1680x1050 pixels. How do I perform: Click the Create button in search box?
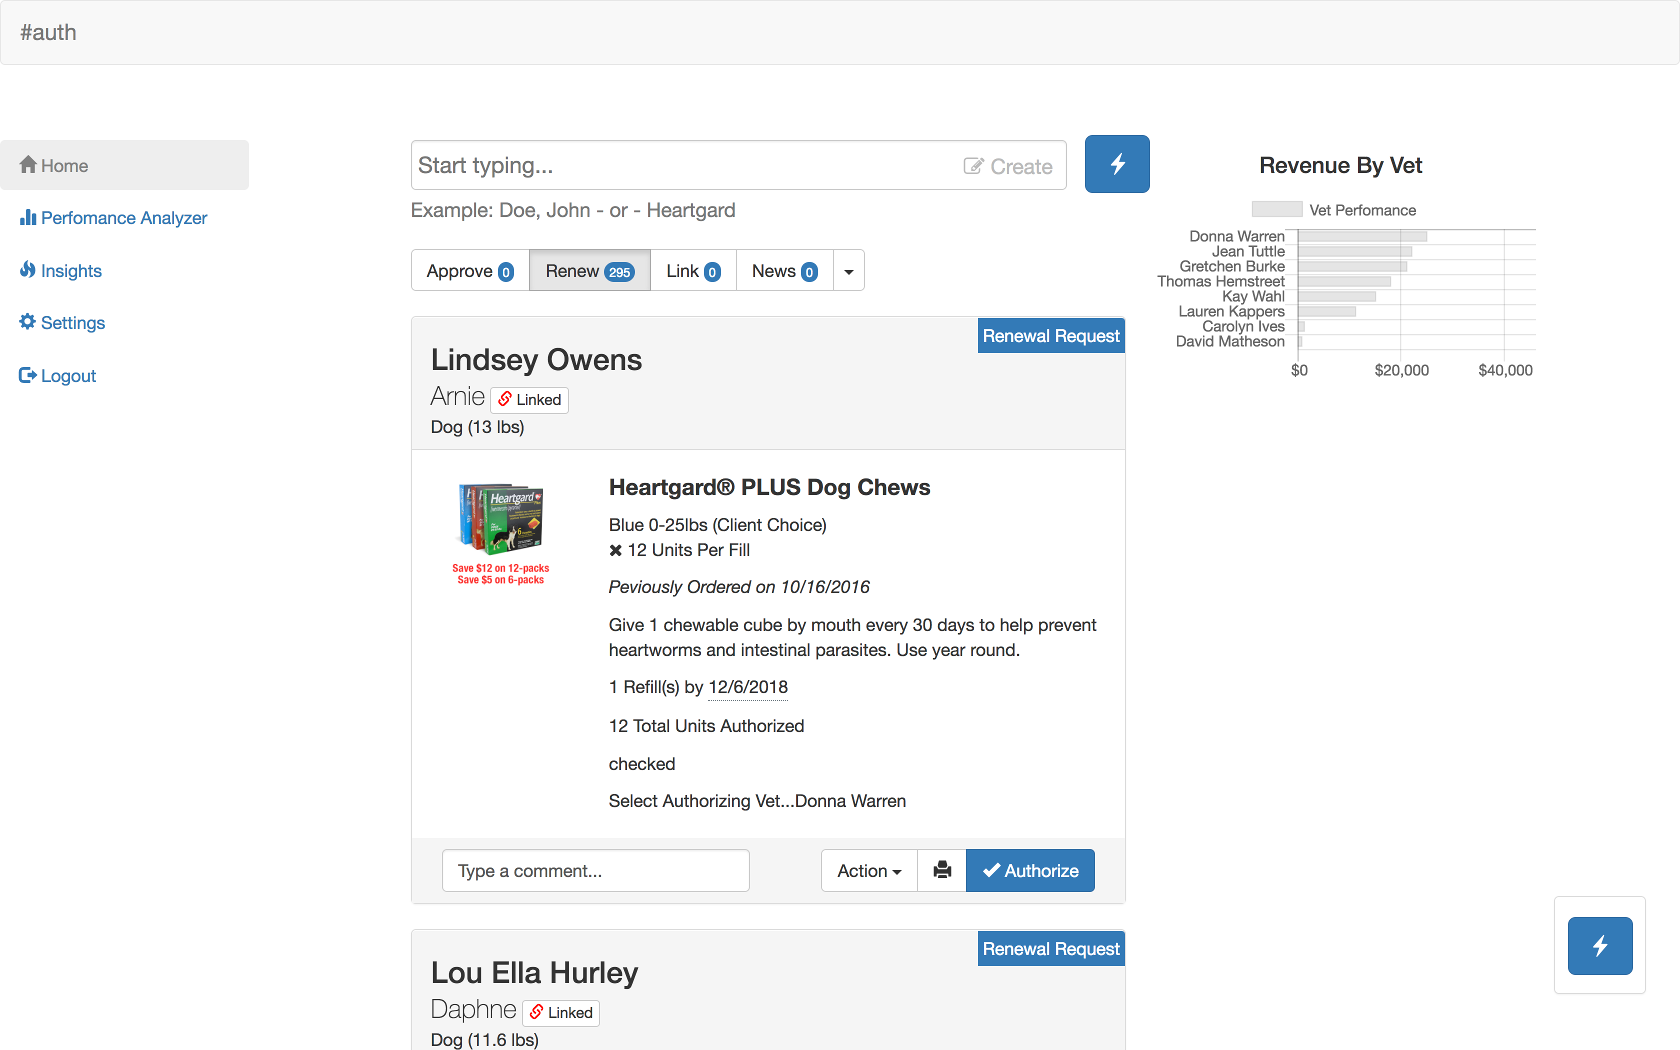tap(1008, 167)
